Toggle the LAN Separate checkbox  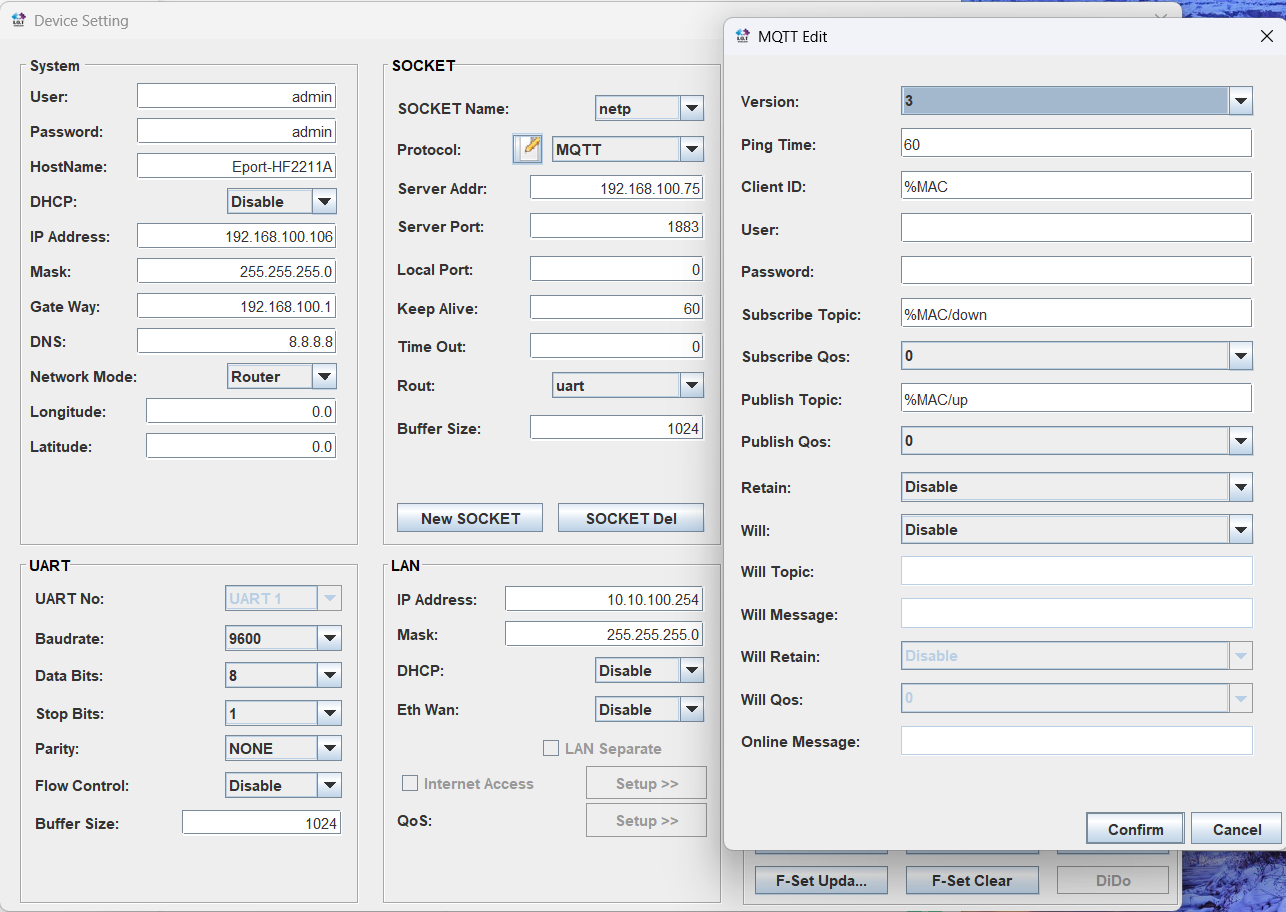click(551, 748)
